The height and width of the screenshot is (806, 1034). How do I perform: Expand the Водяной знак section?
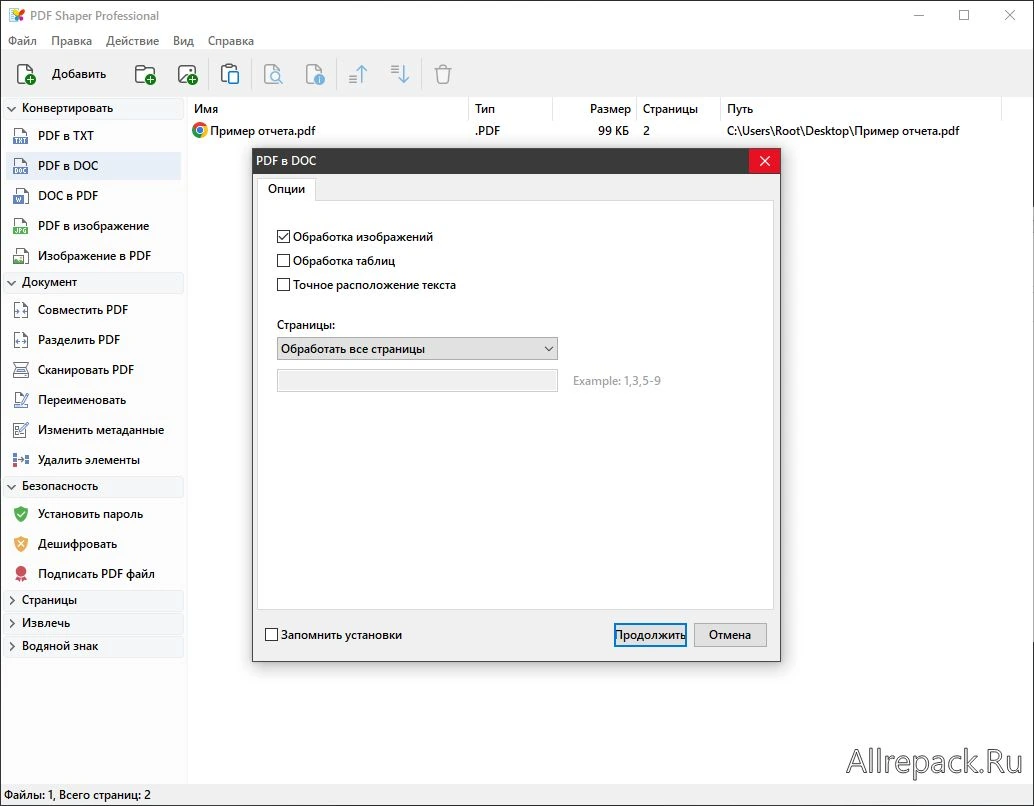click(12, 646)
